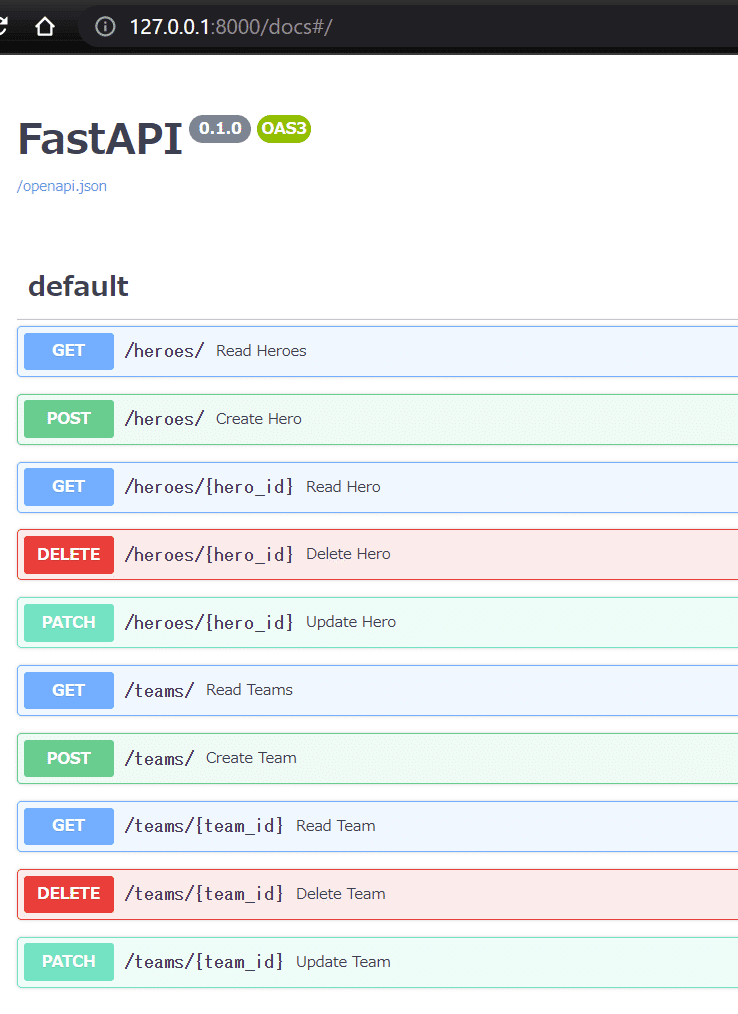Click the POST badge for Create Team
The width and height of the screenshot is (738, 1014).
pyautogui.click(x=69, y=758)
